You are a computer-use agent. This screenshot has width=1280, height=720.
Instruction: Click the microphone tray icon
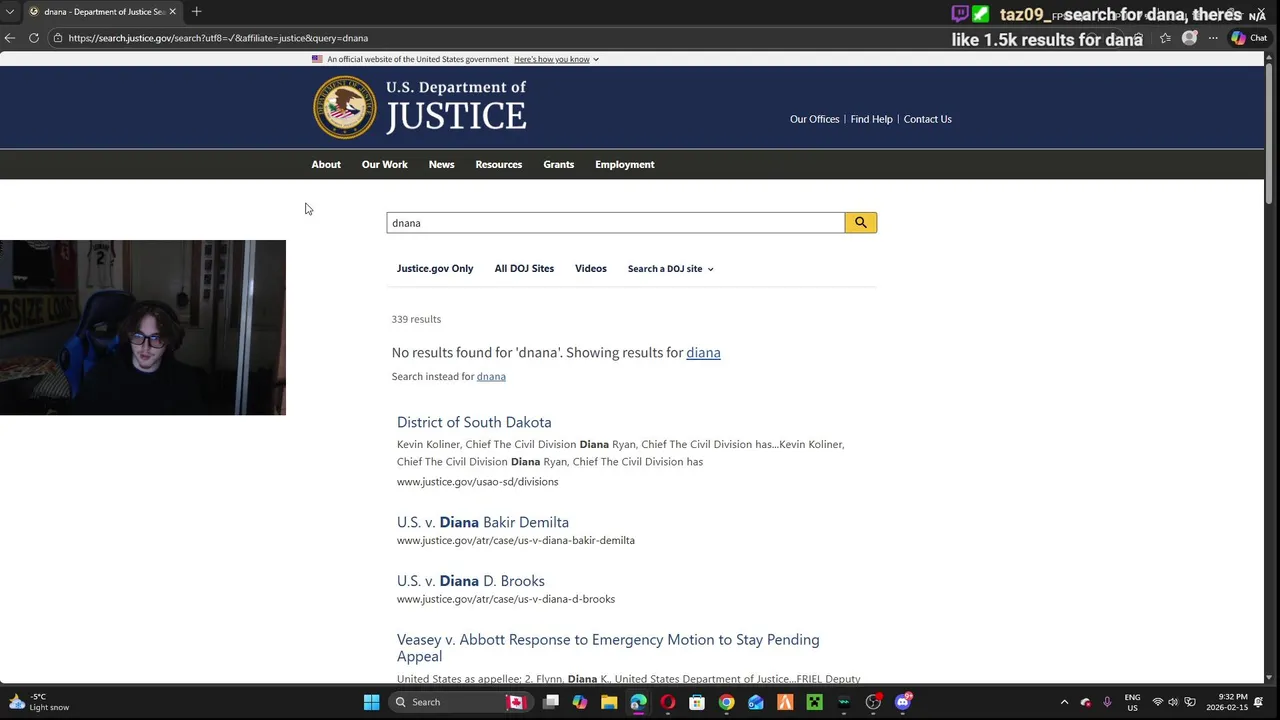click(x=1107, y=702)
